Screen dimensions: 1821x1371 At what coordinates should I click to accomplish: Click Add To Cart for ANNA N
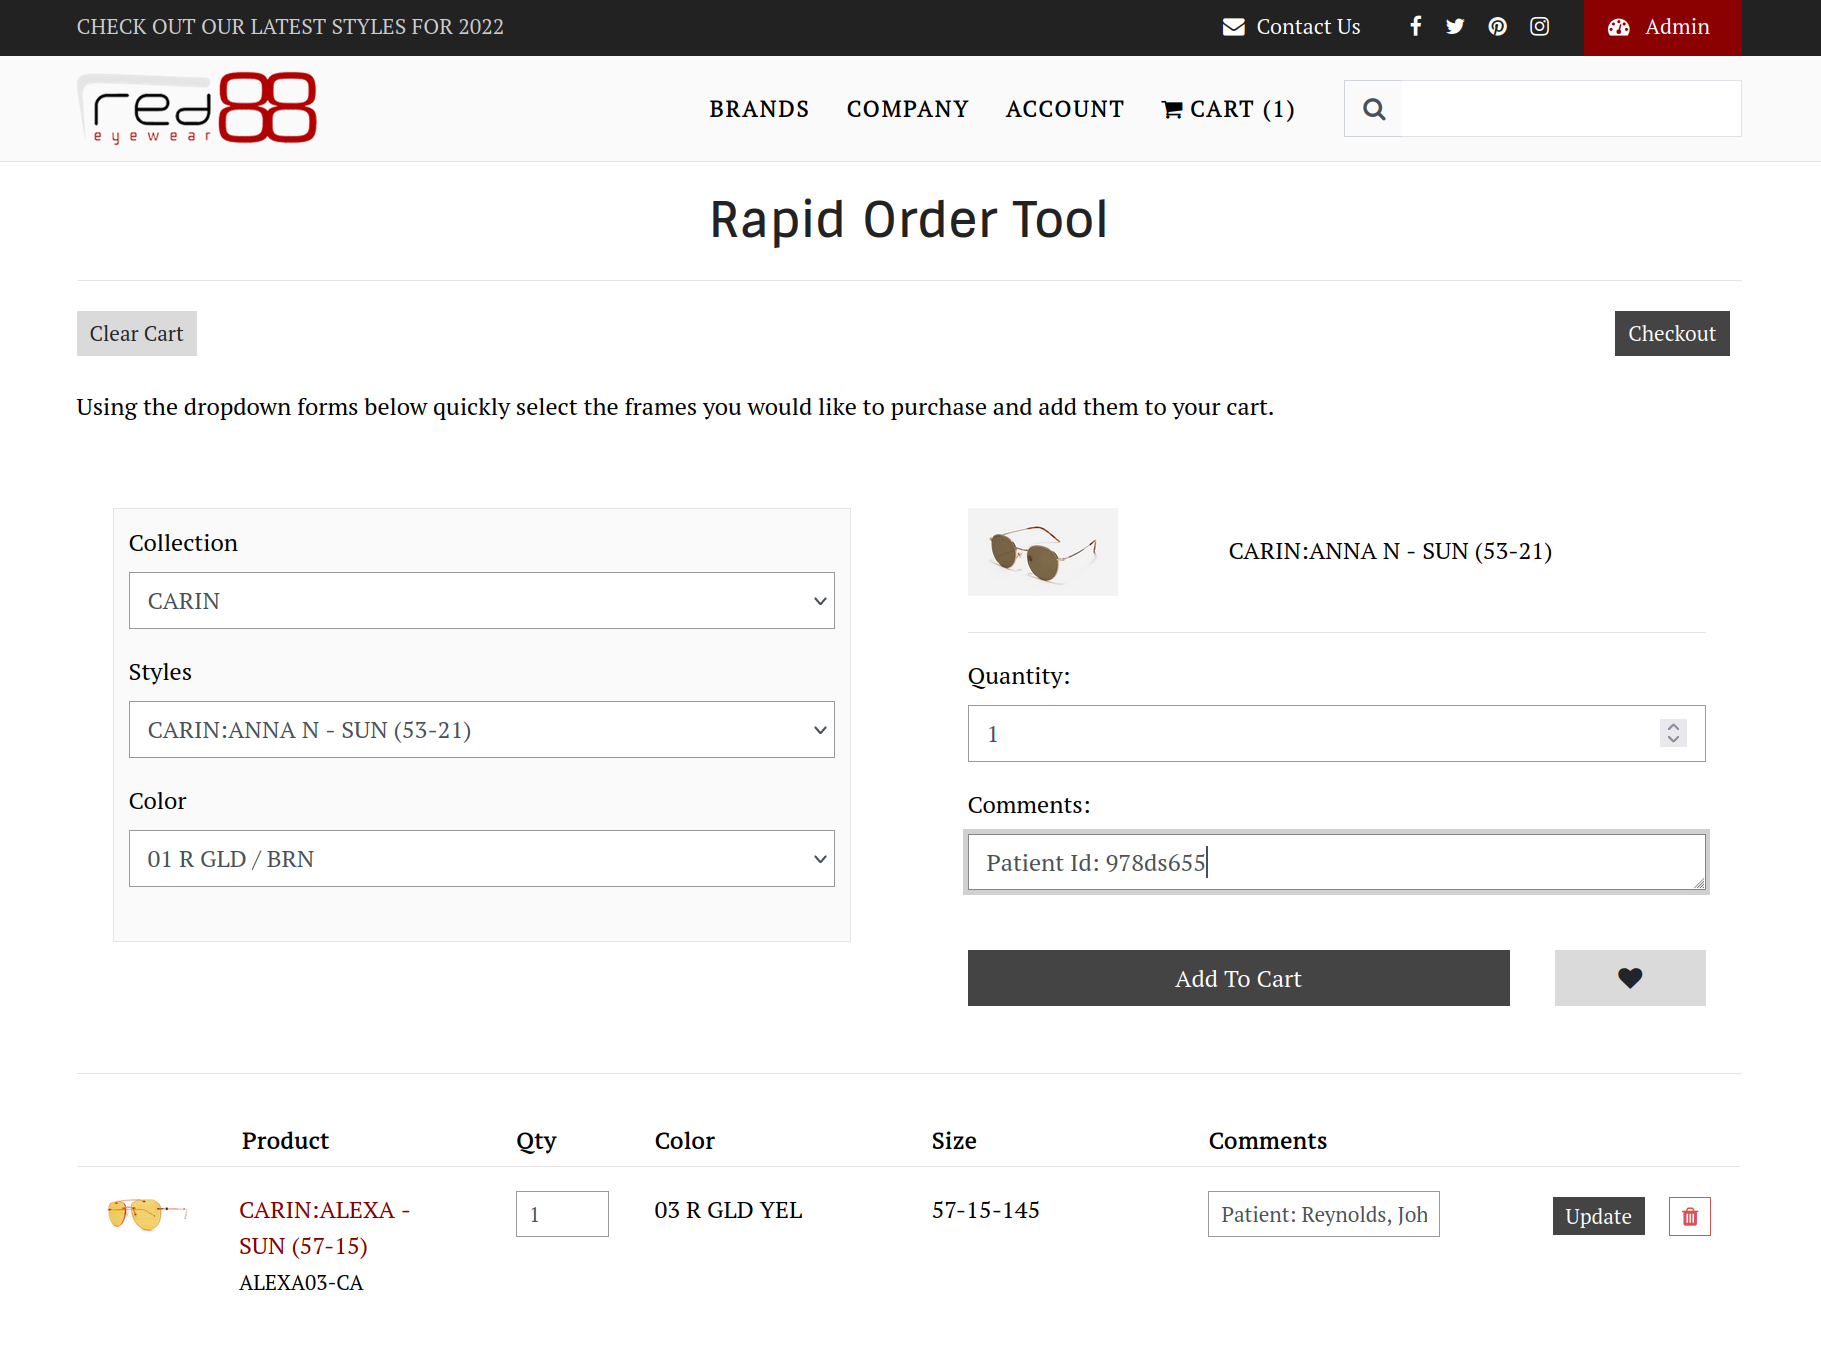1238,978
